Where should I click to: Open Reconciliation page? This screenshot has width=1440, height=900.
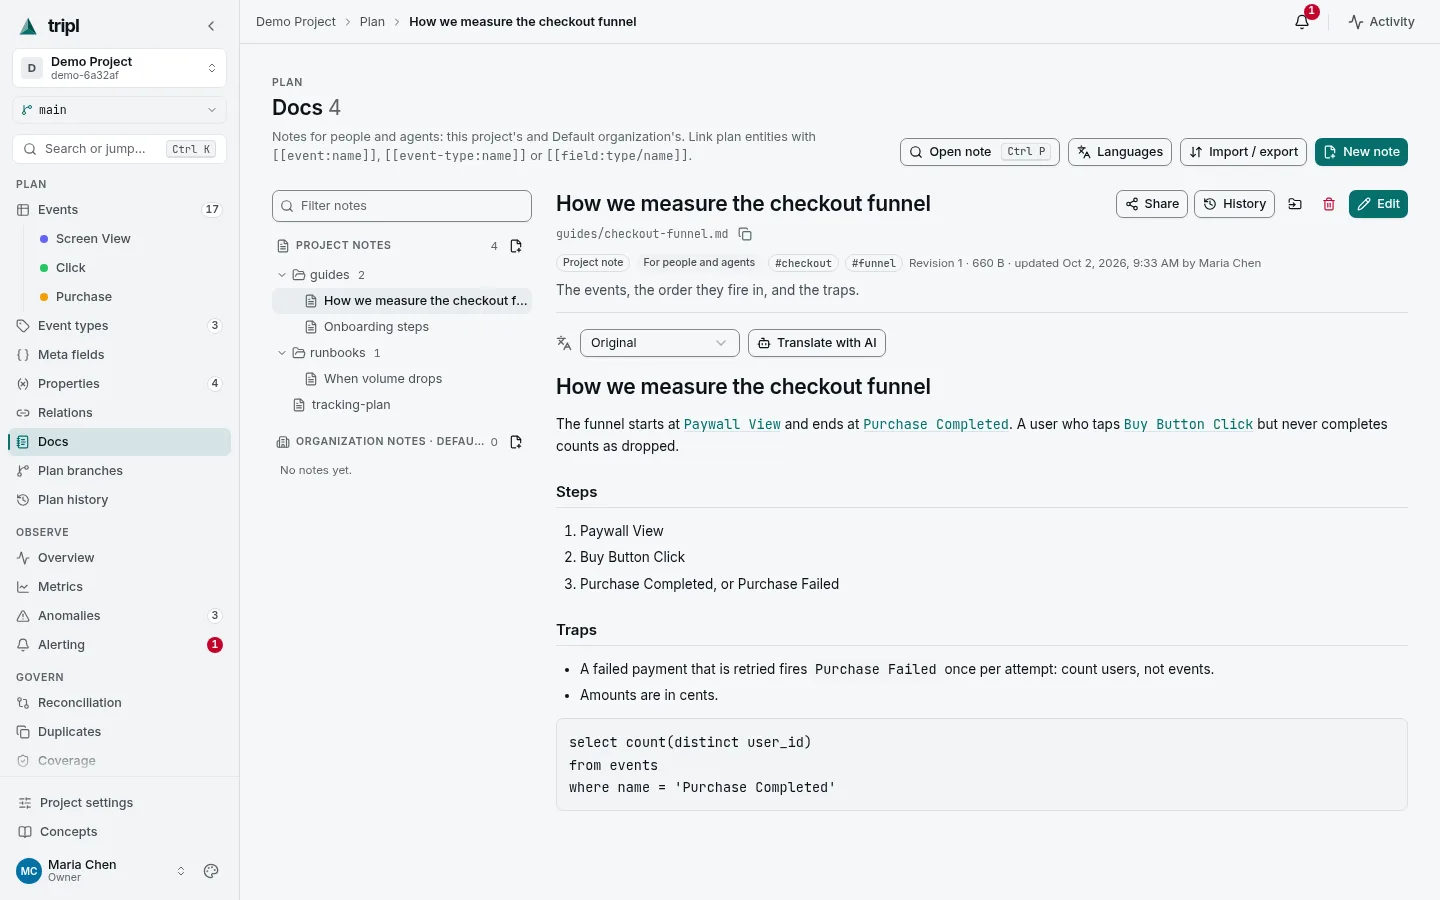[x=120, y=703]
